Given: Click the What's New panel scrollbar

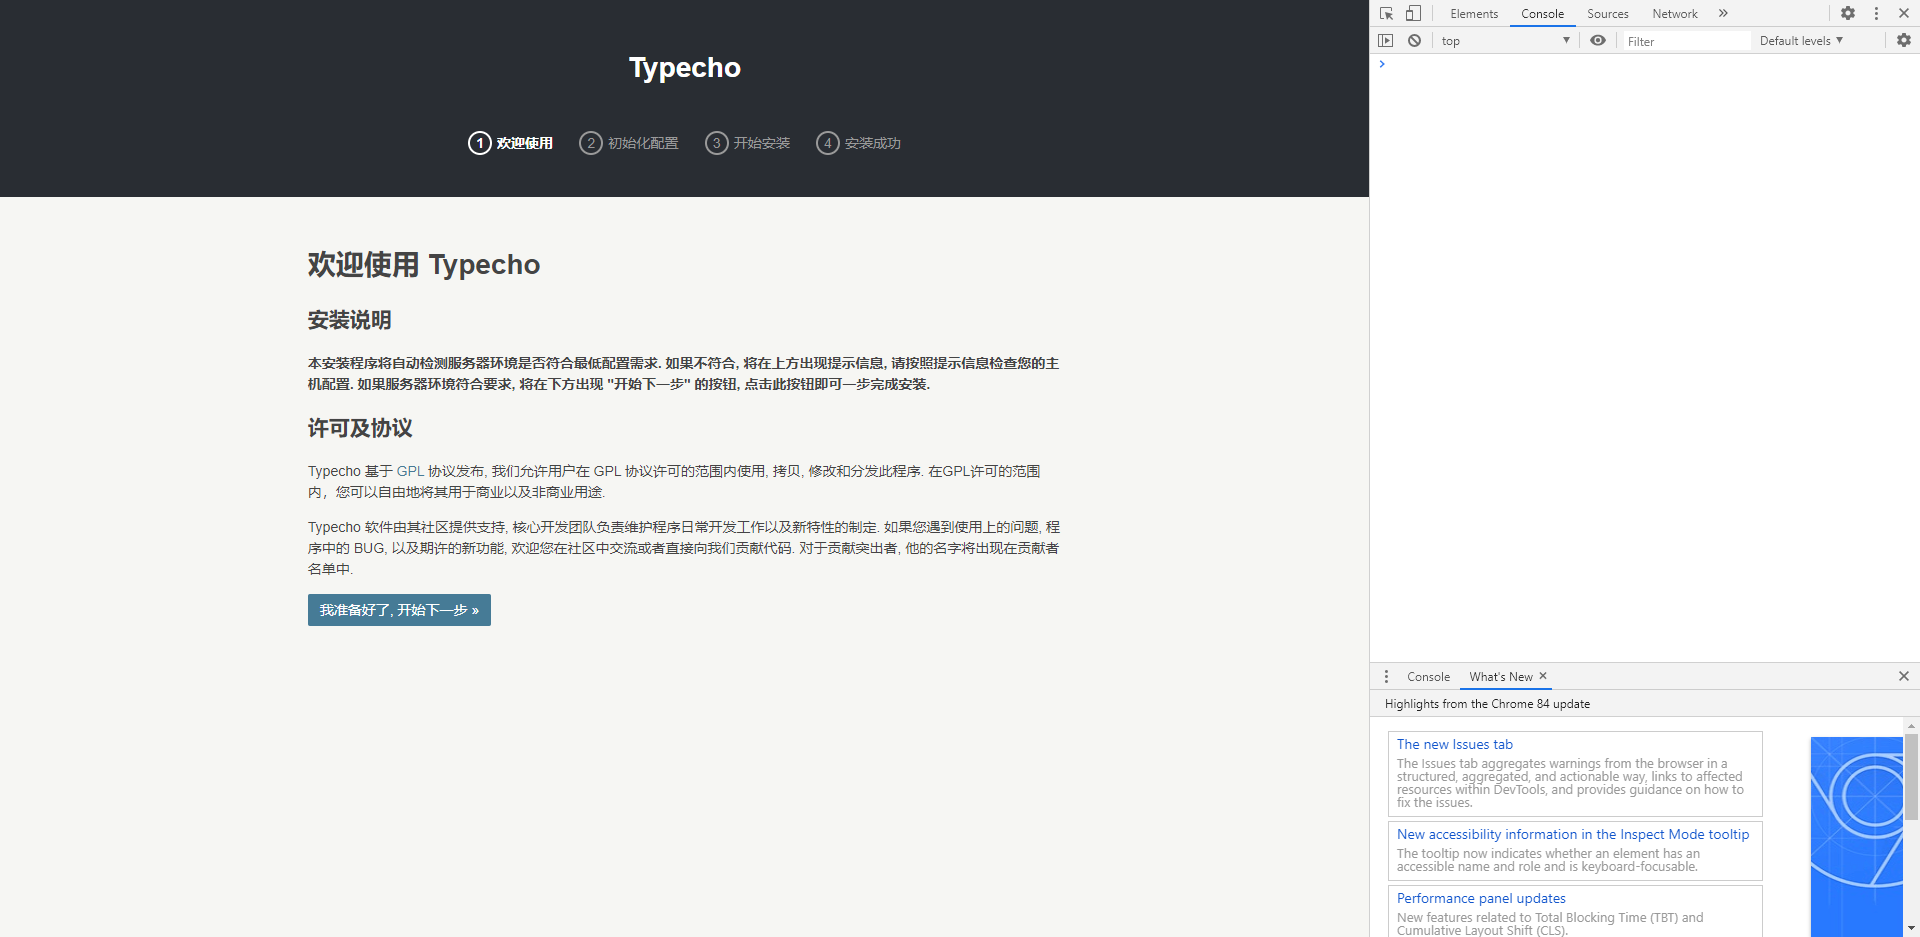Looking at the screenshot, I should point(1911,775).
